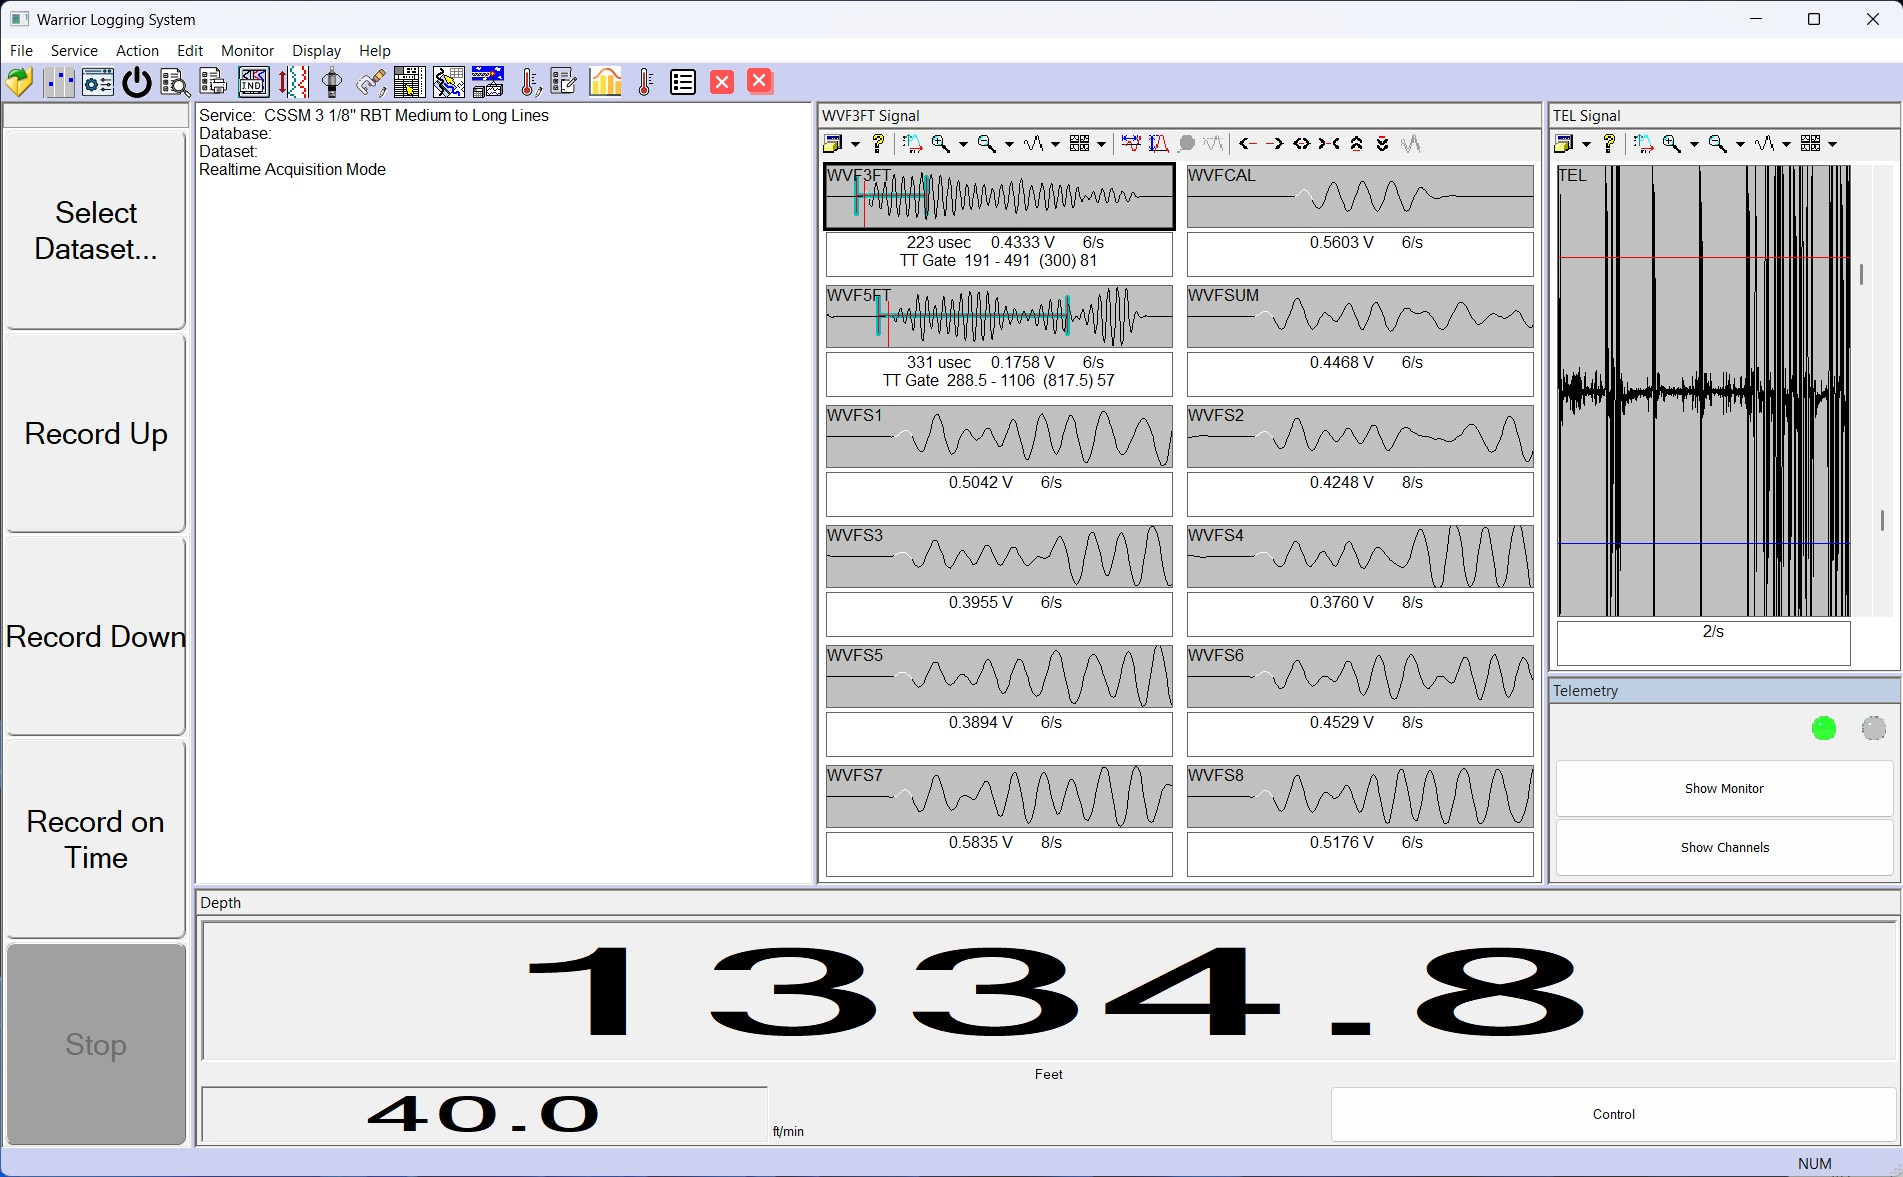The height and width of the screenshot is (1177, 1903).
Task: Click the upper slider handle beside TEL plot
Action: tap(1861, 274)
